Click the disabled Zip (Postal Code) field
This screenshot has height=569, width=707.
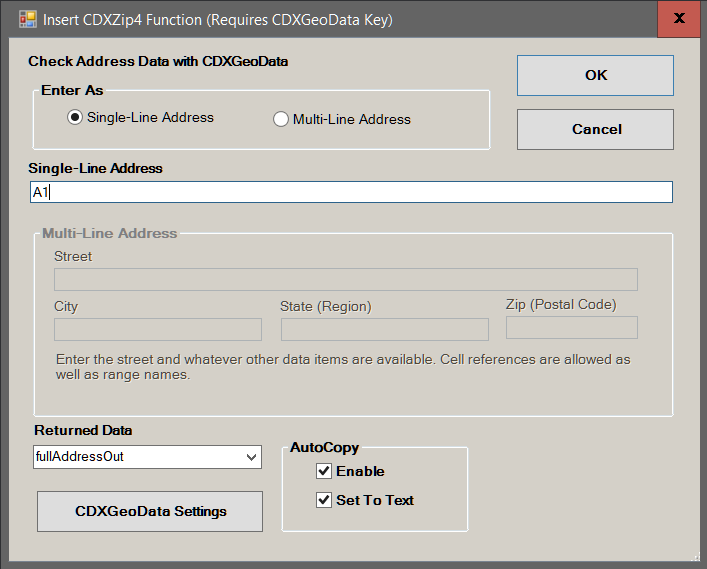coord(572,327)
